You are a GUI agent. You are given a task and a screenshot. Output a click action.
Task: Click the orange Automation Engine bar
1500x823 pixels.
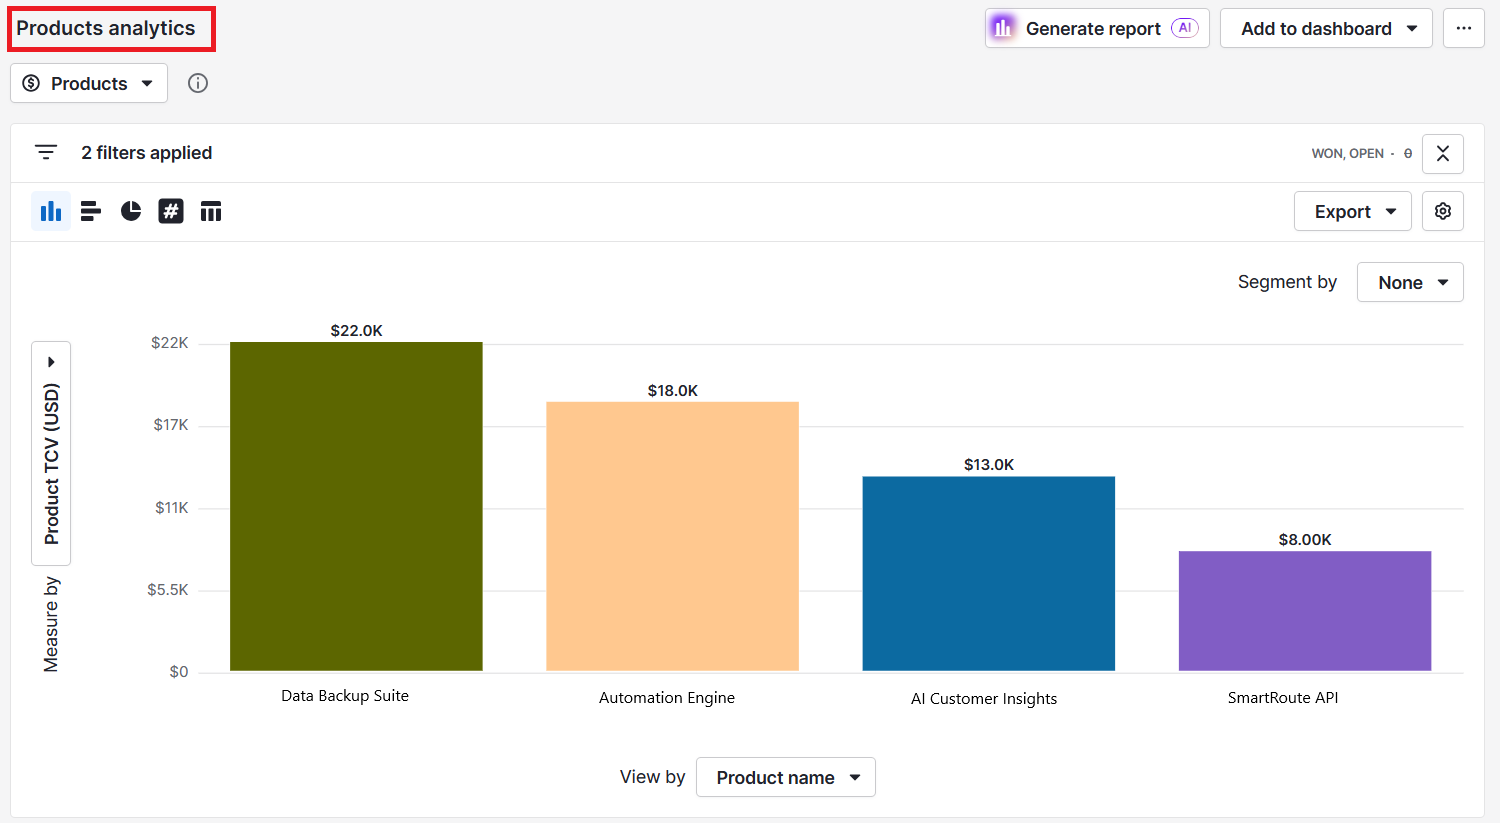click(x=672, y=535)
